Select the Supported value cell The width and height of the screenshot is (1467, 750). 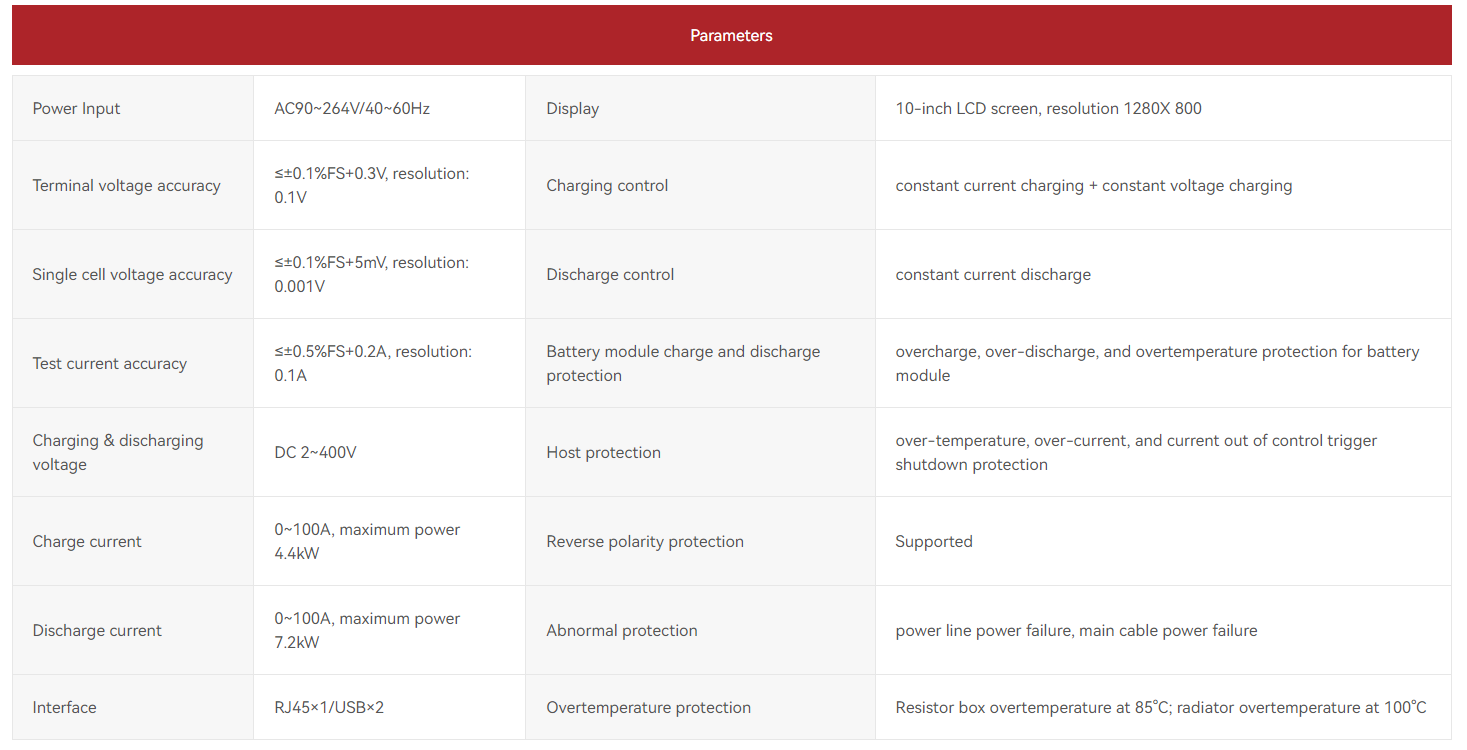[1163, 541]
